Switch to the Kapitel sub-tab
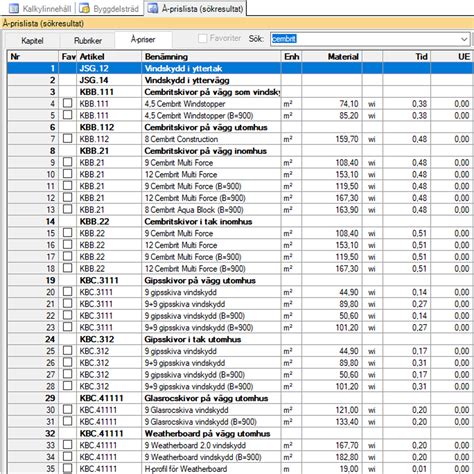 tap(32, 41)
